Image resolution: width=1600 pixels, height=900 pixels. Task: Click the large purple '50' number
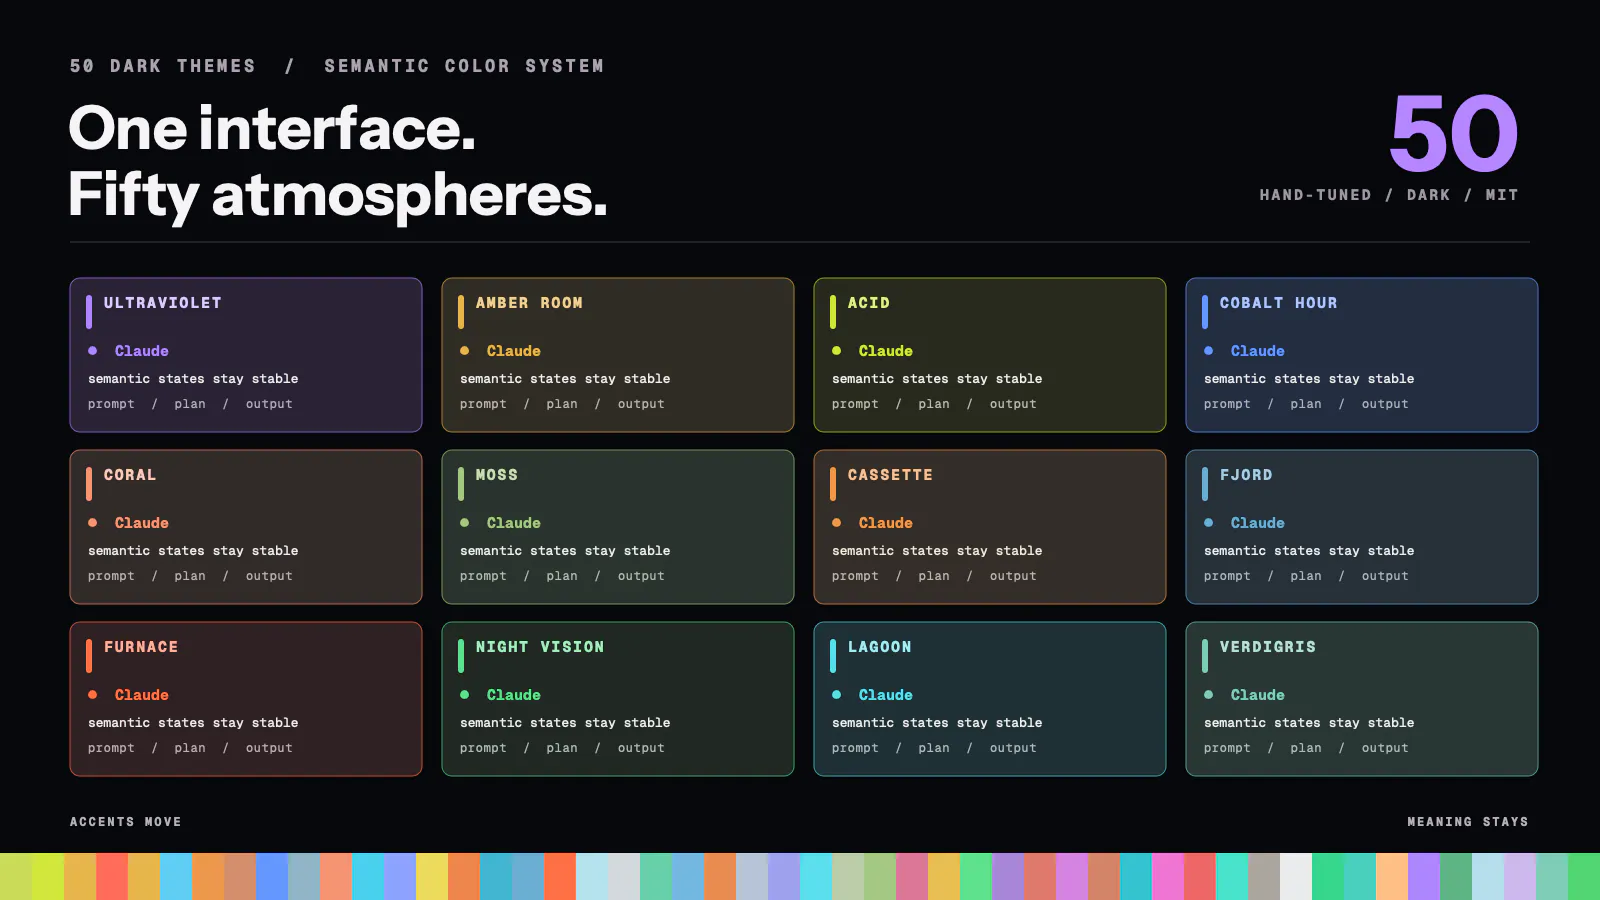point(1454,134)
